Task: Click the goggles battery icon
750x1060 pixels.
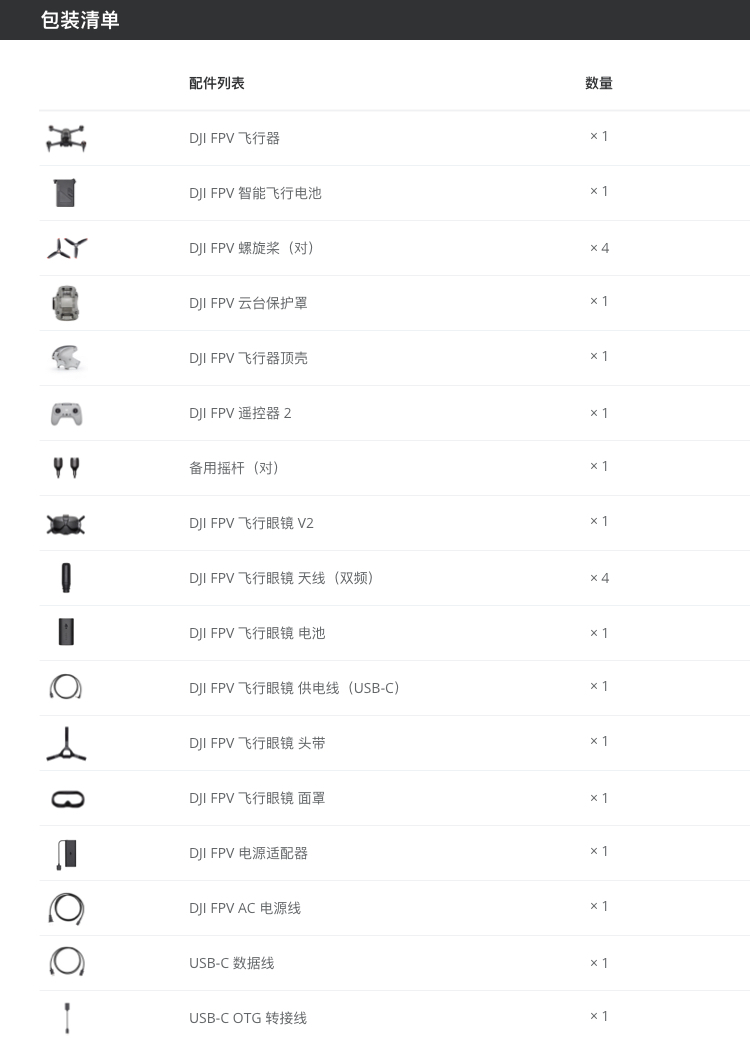Action: (x=66, y=633)
